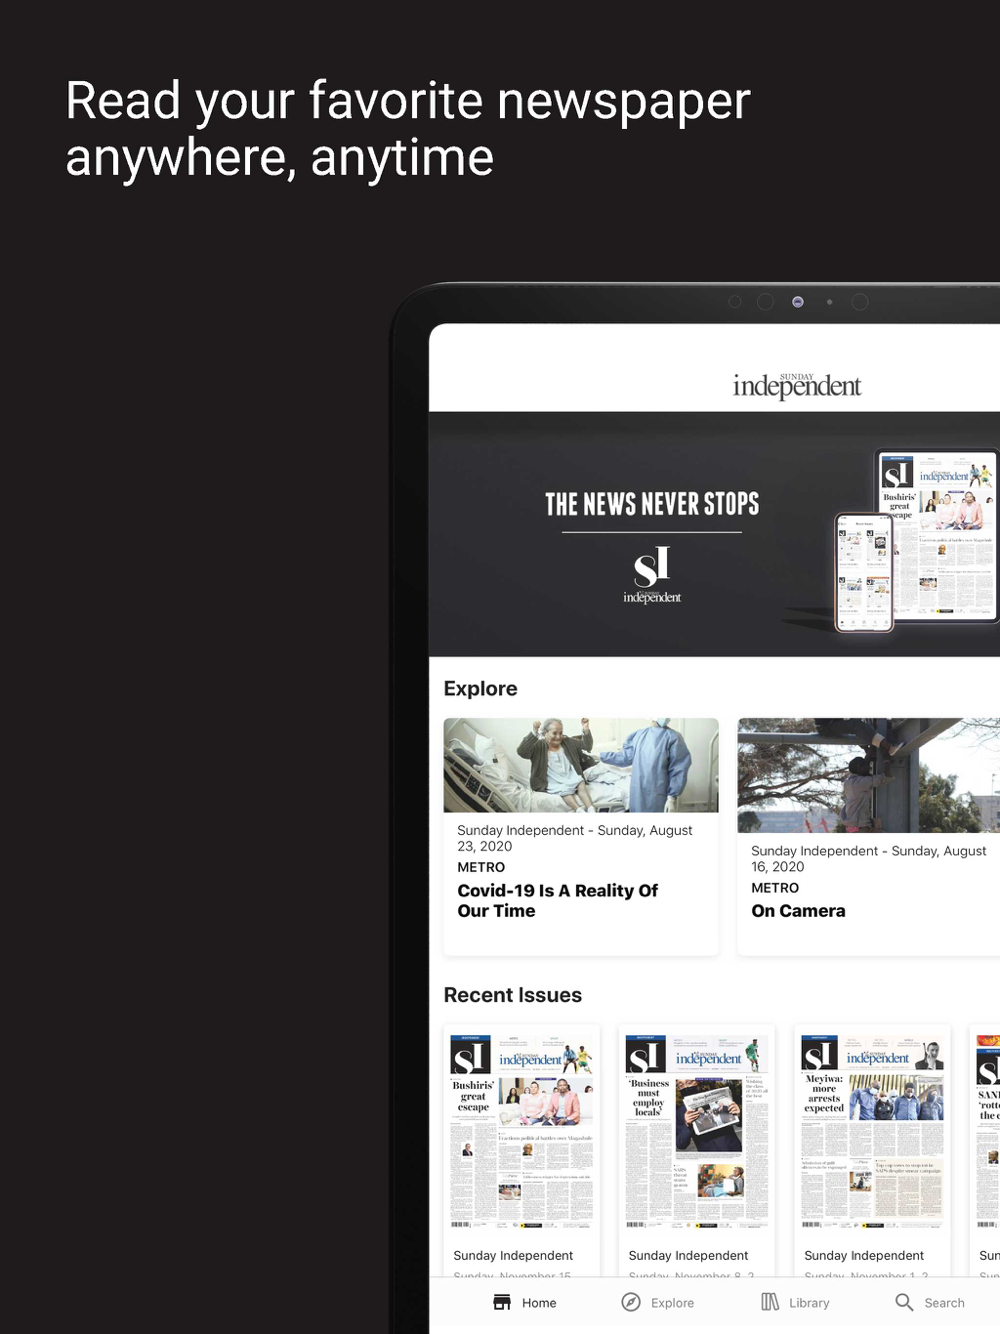Open Covid-19 article hospital photo
This screenshot has height=1334, width=1000.
(581, 765)
